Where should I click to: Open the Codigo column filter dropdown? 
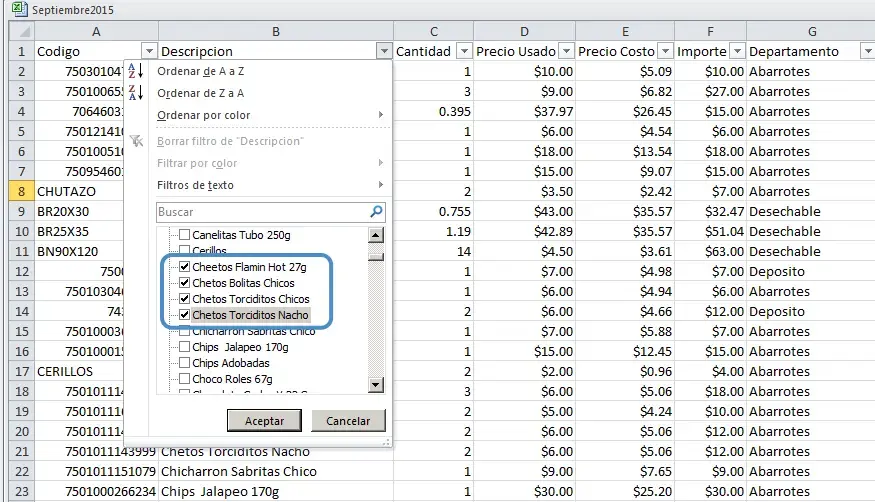tap(149, 51)
